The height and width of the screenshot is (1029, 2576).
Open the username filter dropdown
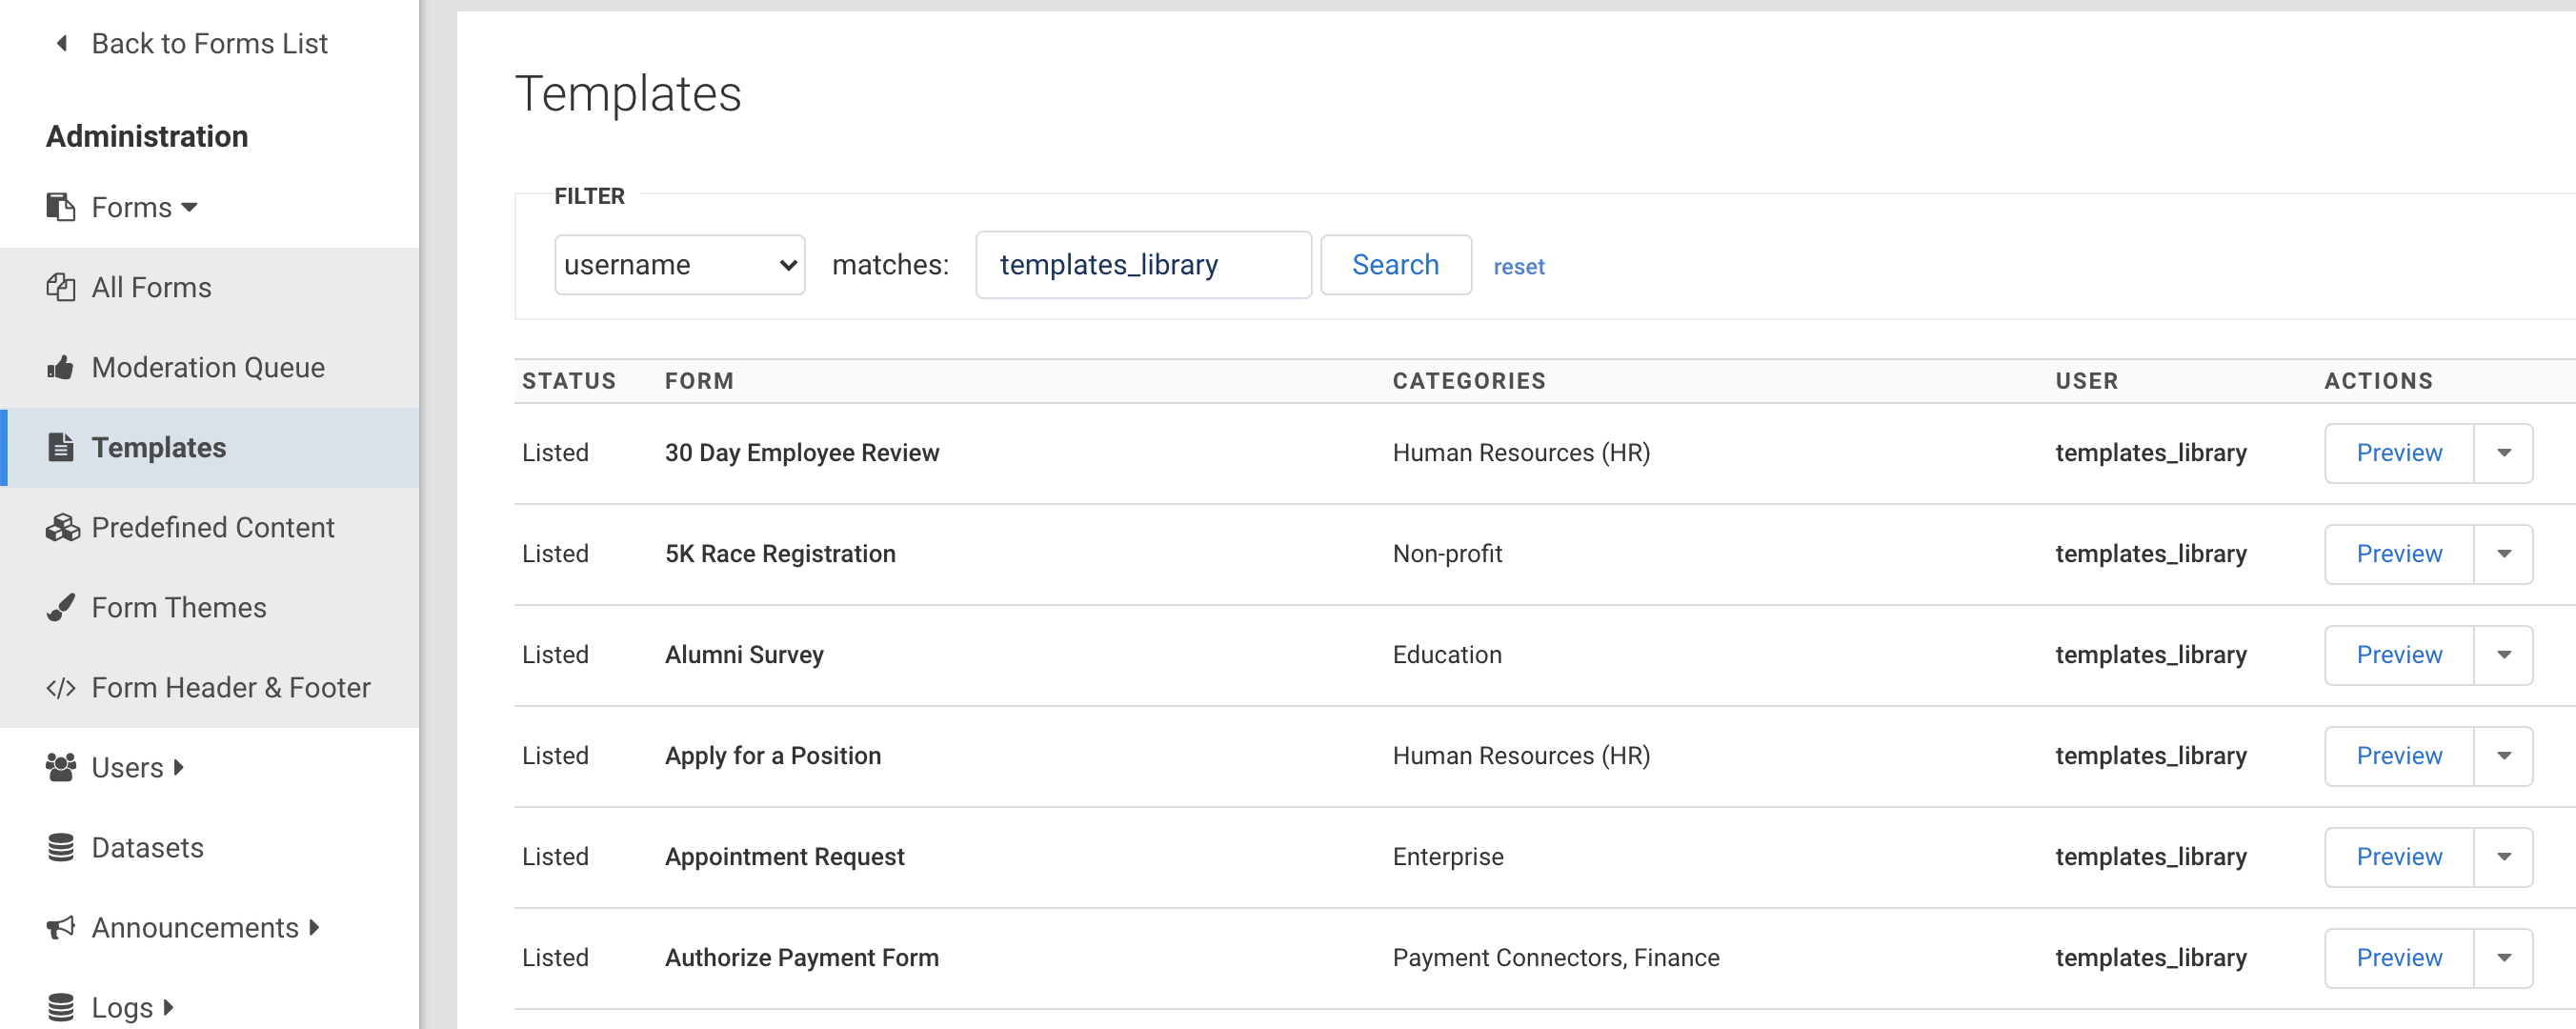pyautogui.click(x=679, y=265)
